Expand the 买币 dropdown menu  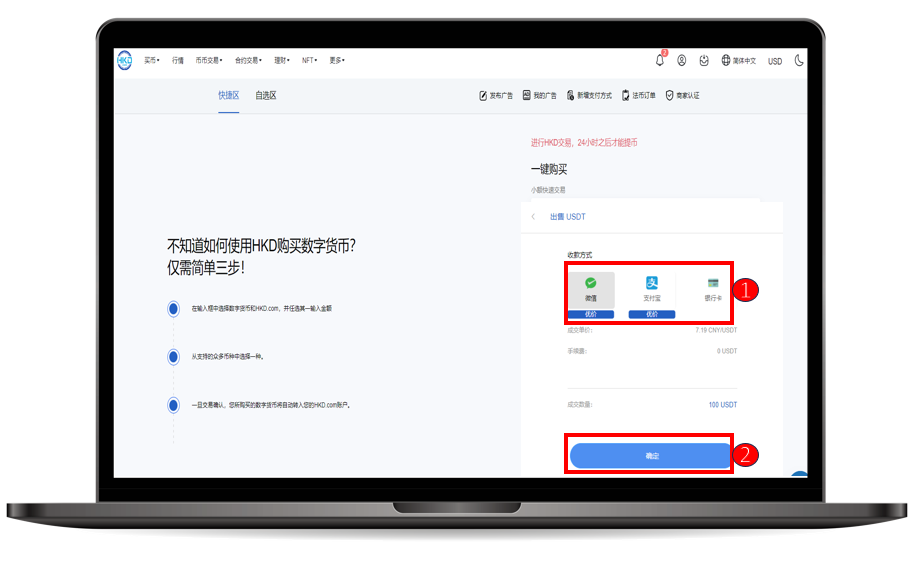click(151, 60)
